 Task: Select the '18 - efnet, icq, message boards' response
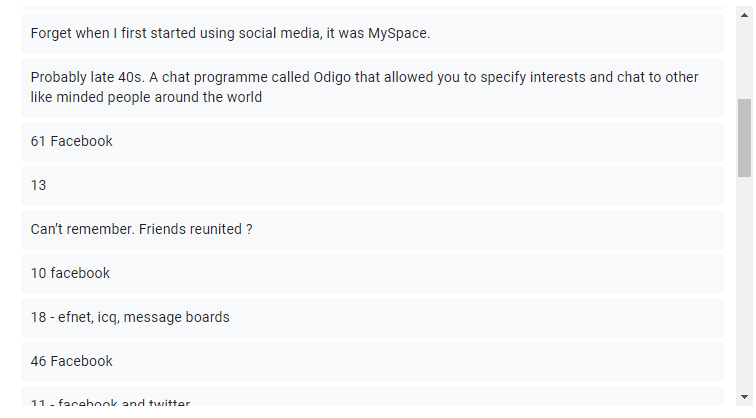coord(372,317)
